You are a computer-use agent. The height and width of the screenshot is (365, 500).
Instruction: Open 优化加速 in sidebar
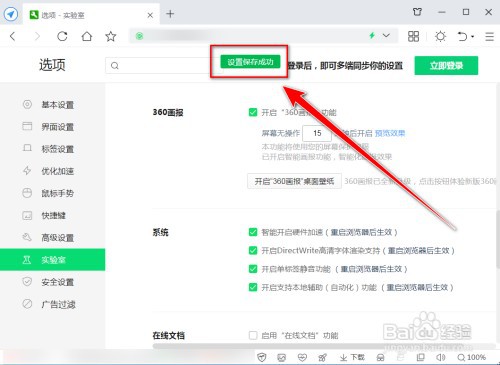pos(52,171)
